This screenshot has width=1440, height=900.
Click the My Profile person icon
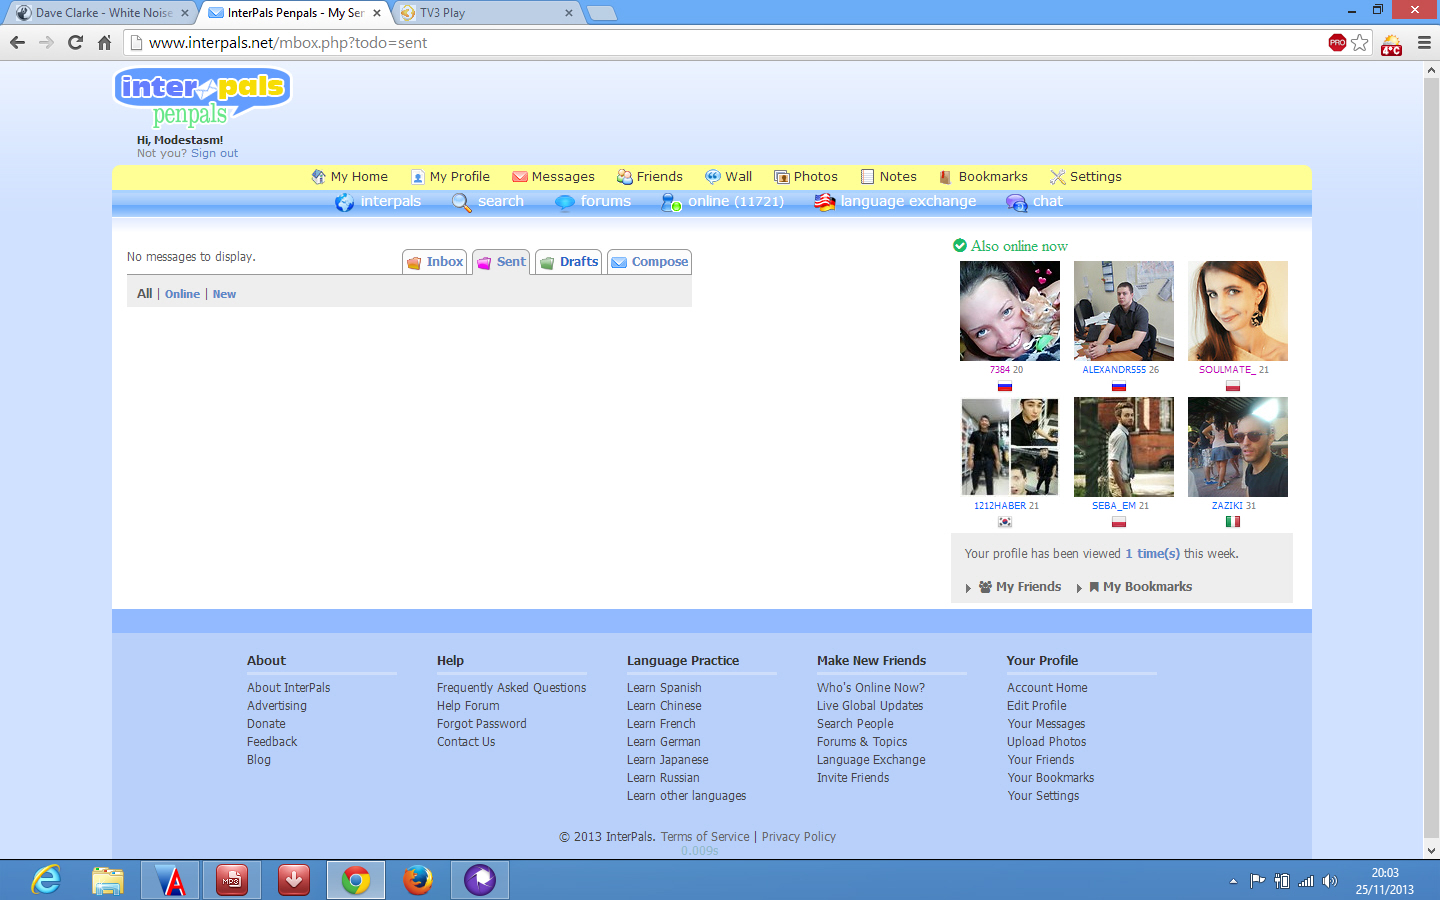(x=418, y=177)
